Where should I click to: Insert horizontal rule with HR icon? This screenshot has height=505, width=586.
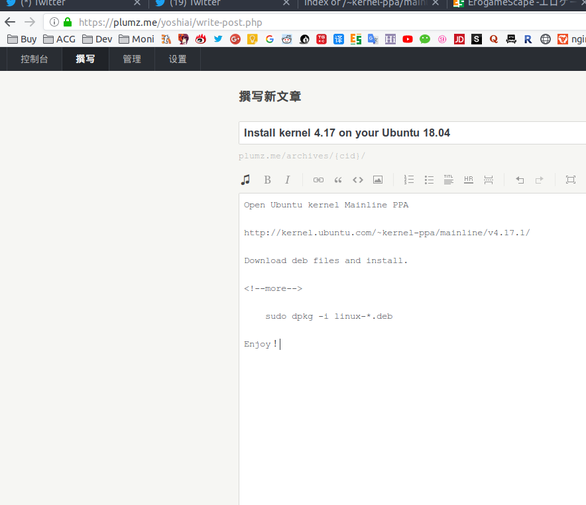pyautogui.click(x=468, y=180)
